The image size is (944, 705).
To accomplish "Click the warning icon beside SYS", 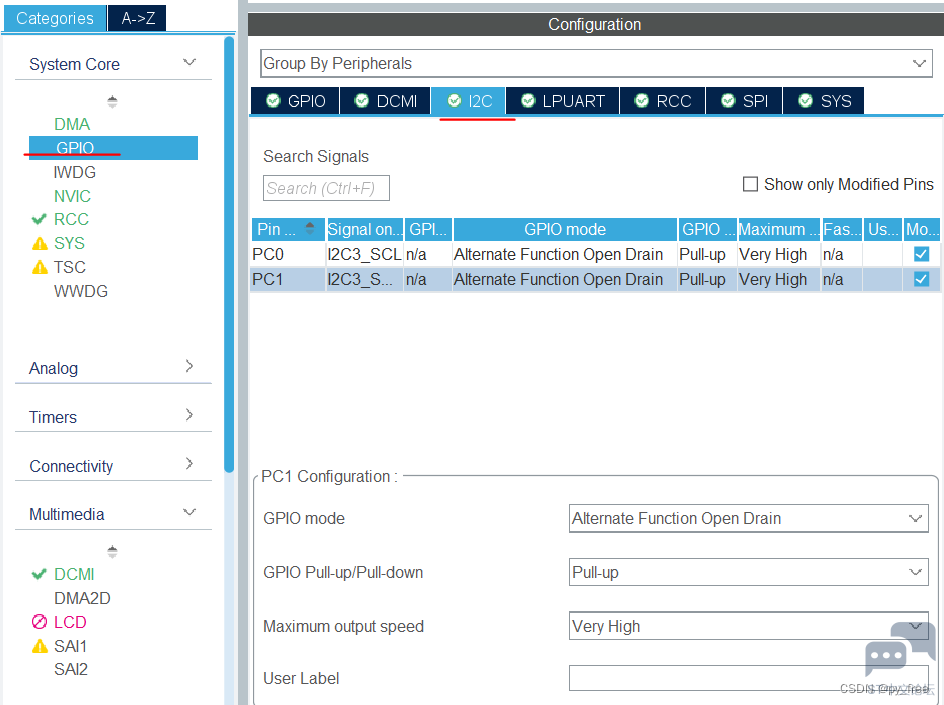I will click(40, 243).
